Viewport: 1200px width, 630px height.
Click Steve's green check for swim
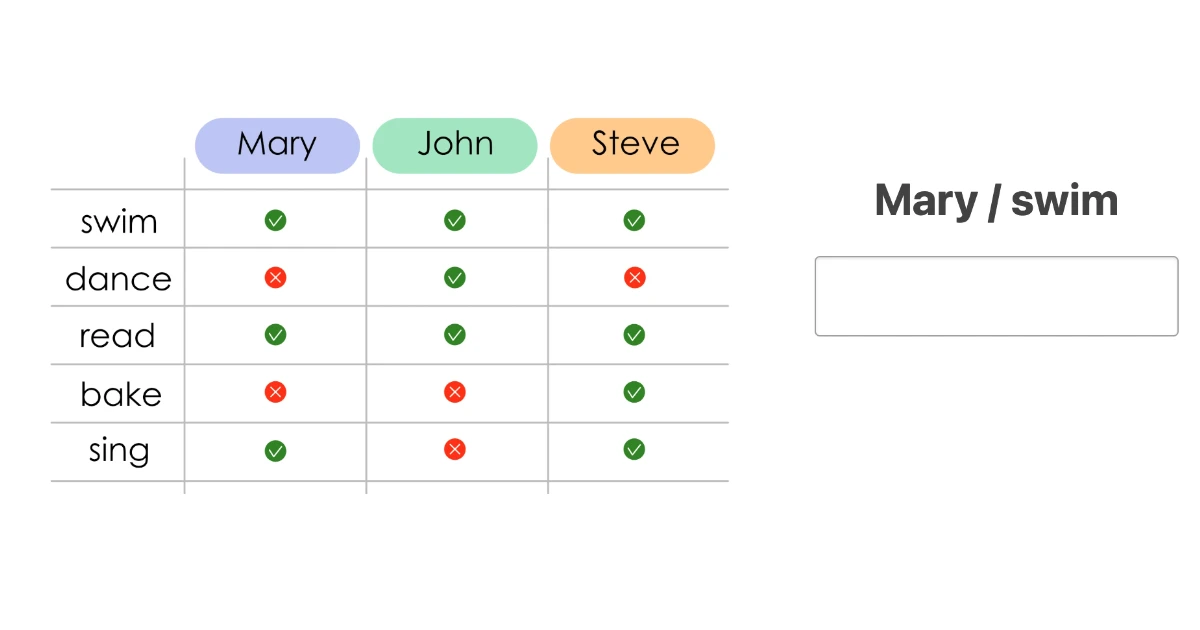coord(634,220)
